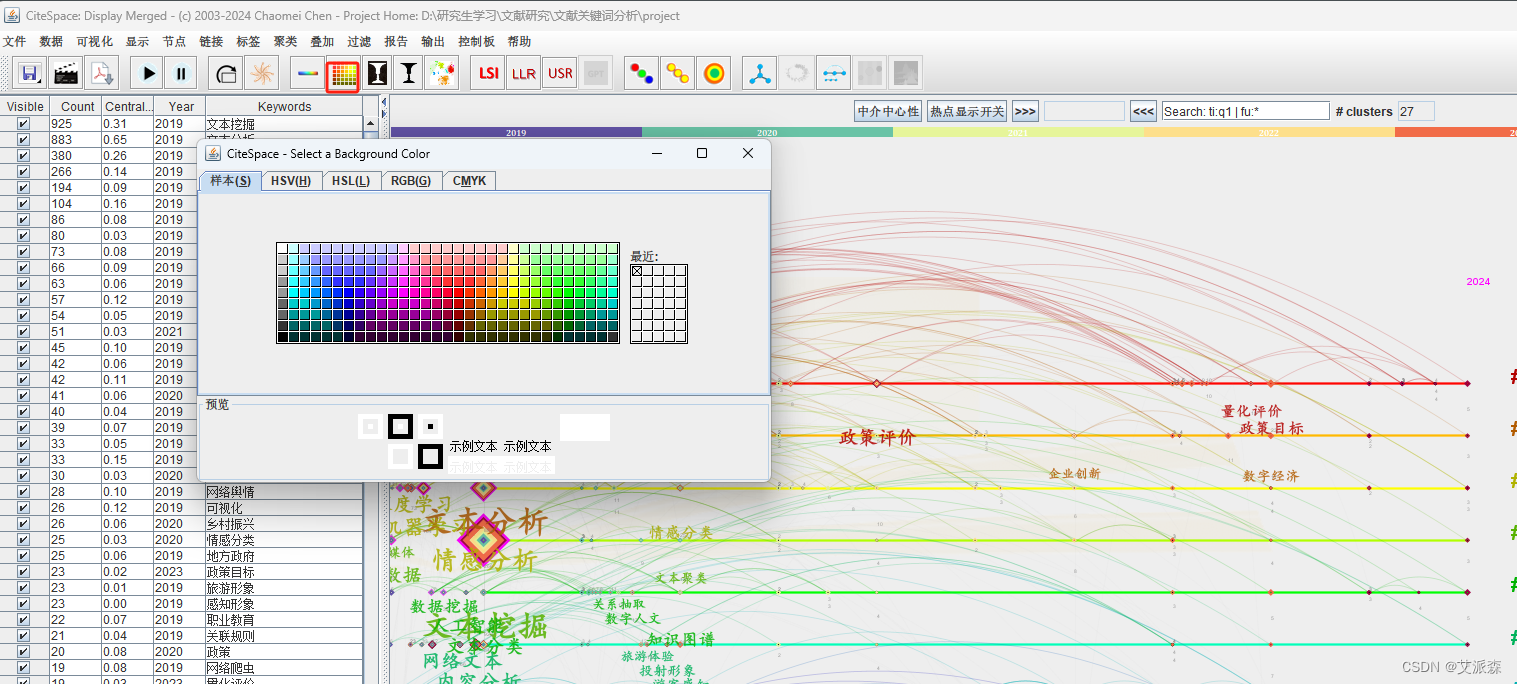Click the greyed GPT toolbar icon
Image resolution: width=1517 pixels, height=684 pixels.
[596, 73]
